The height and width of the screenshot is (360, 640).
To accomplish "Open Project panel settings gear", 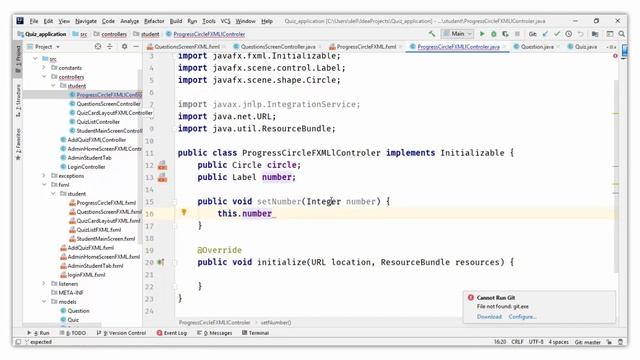I will [124, 47].
